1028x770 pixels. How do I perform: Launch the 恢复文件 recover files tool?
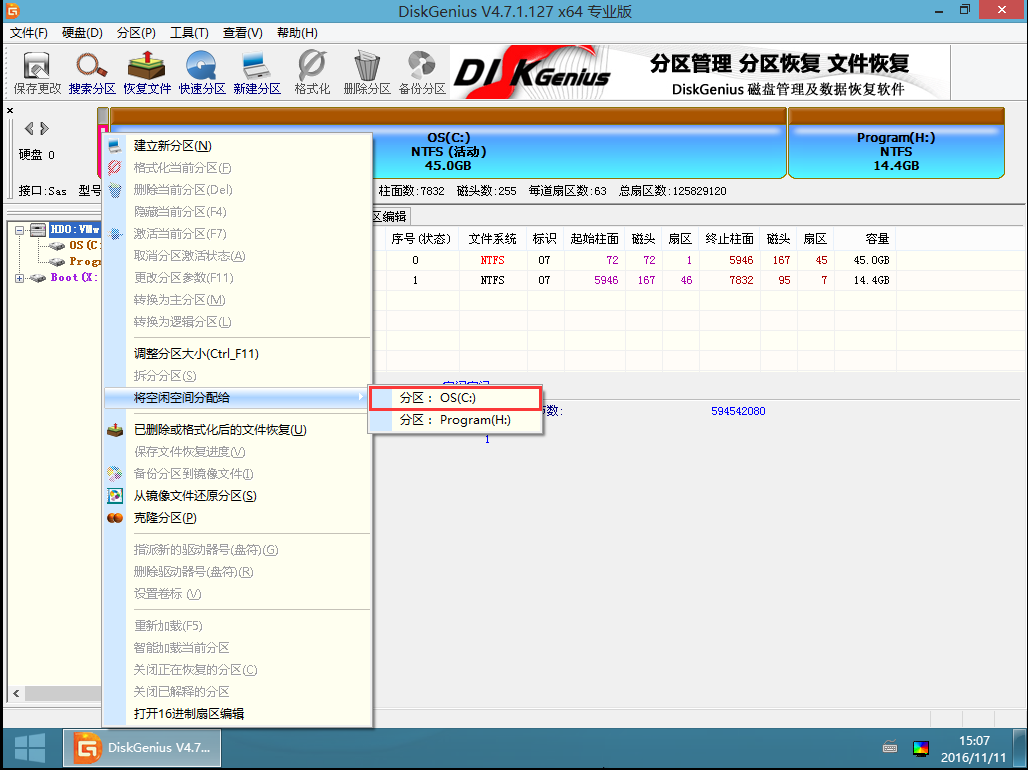147,73
